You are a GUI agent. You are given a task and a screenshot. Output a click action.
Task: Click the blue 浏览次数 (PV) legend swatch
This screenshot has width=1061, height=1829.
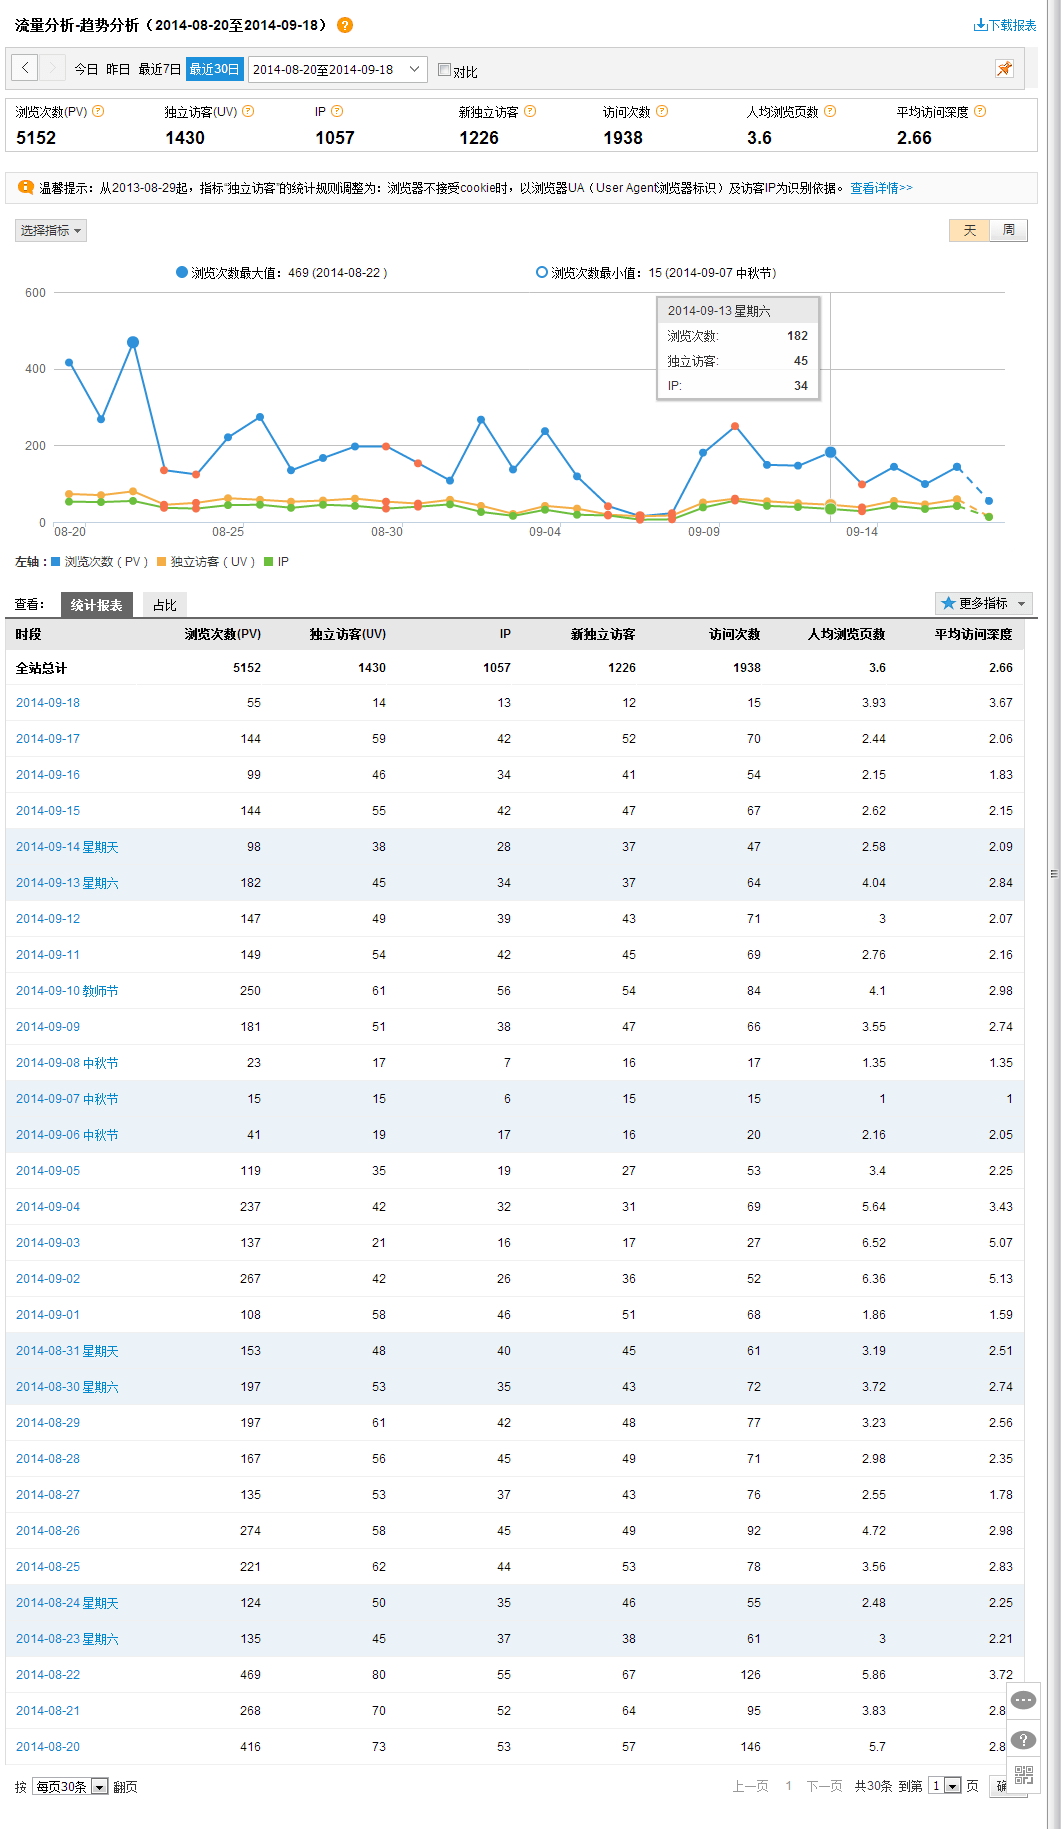pyautogui.click(x=56, y=562)
